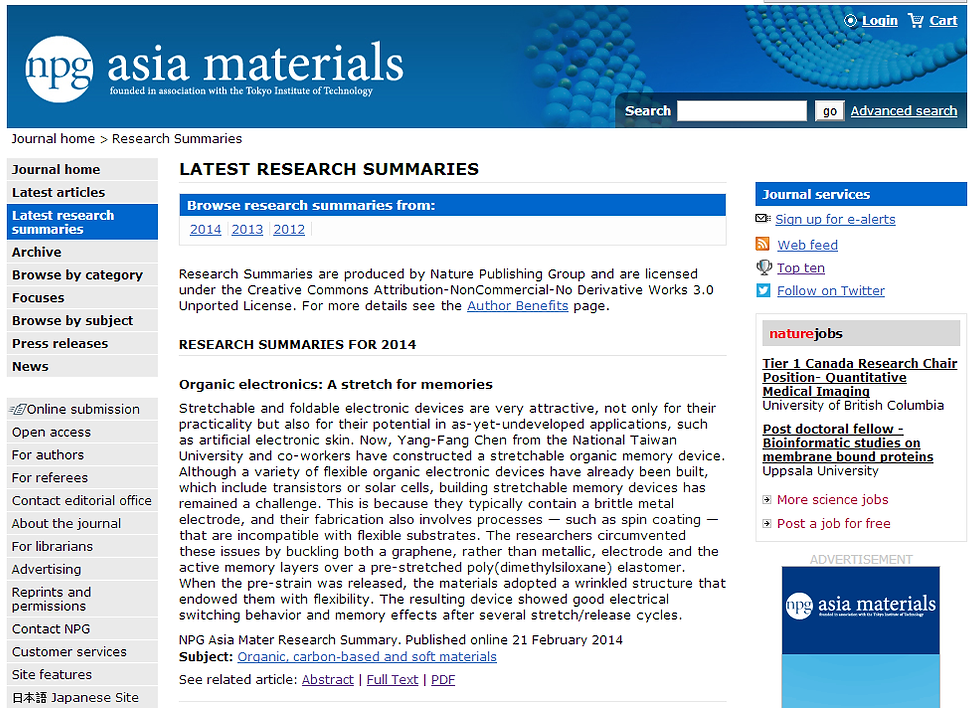Open Press releases
Screen dimensions: 980x708
click(82, 344)
